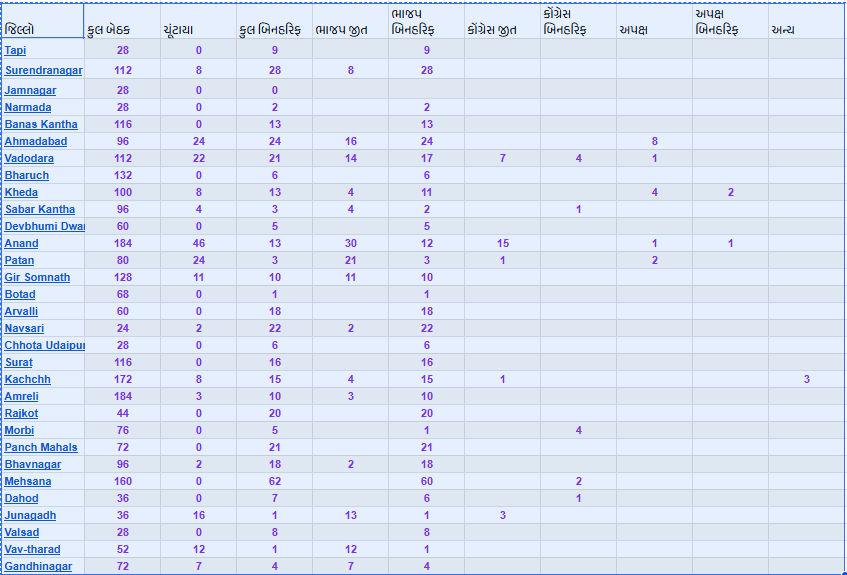This screenshot has height=575, width=847.
Task: Open the Junagadh district link
Action: [30, 516]
